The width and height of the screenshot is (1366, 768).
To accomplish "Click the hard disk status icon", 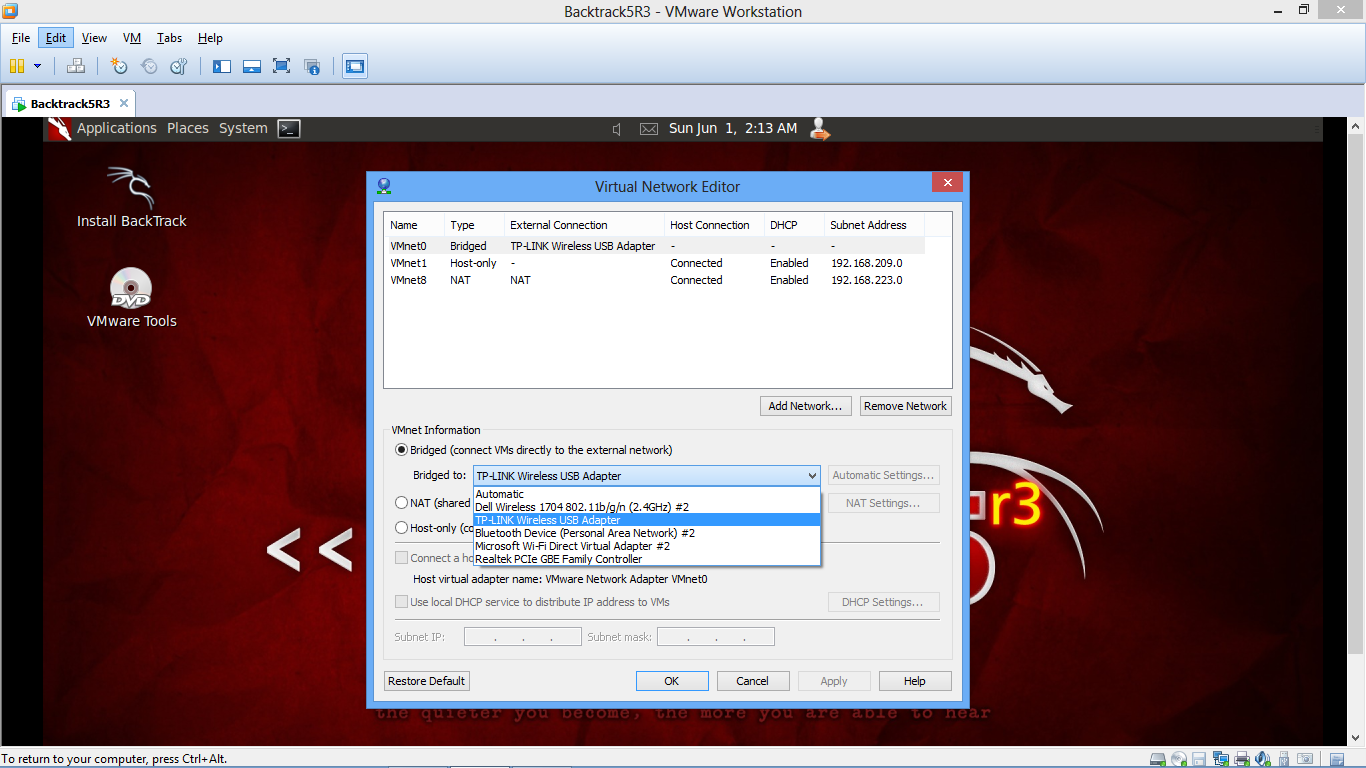I will (x=1157, y=759).
